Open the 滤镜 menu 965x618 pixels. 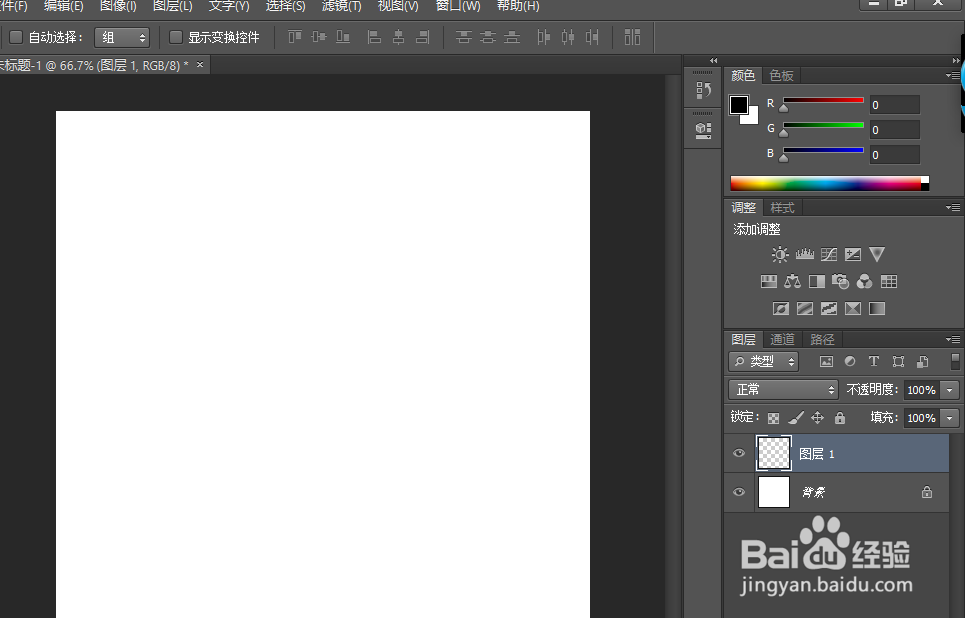coord(341,6)
